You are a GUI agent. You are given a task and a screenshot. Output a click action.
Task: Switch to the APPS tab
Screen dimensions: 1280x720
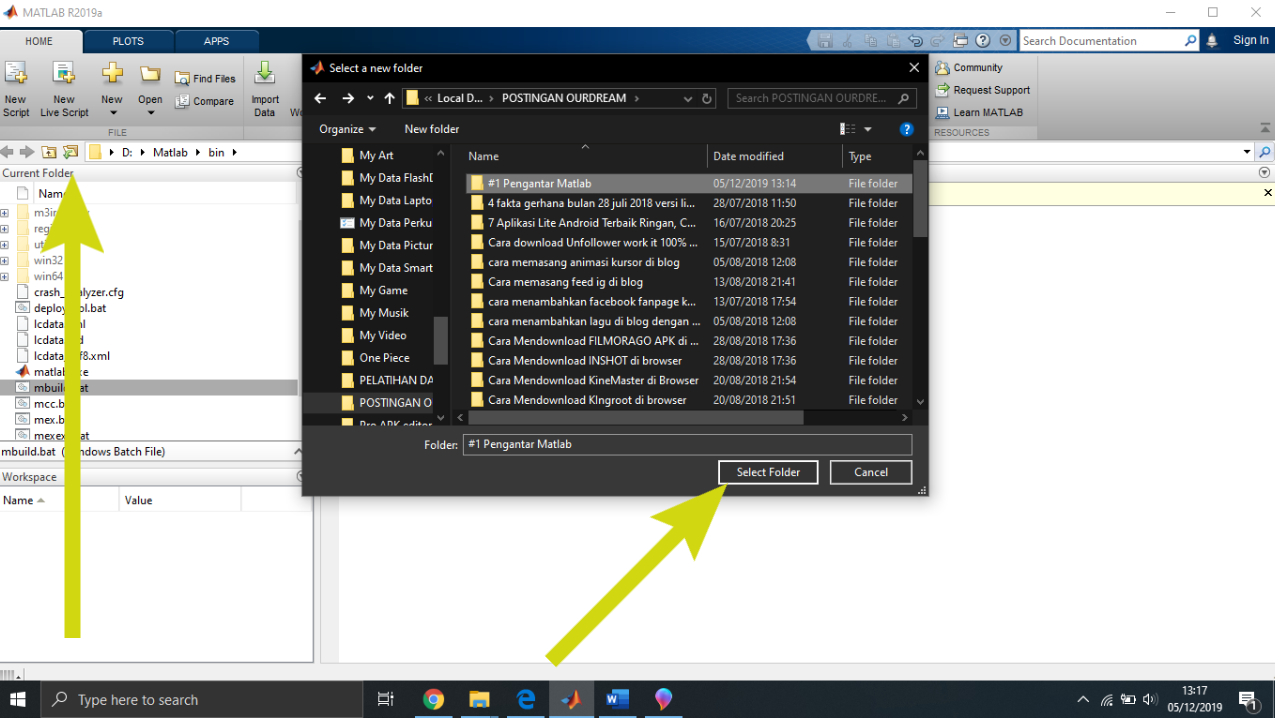pos(216,41)
